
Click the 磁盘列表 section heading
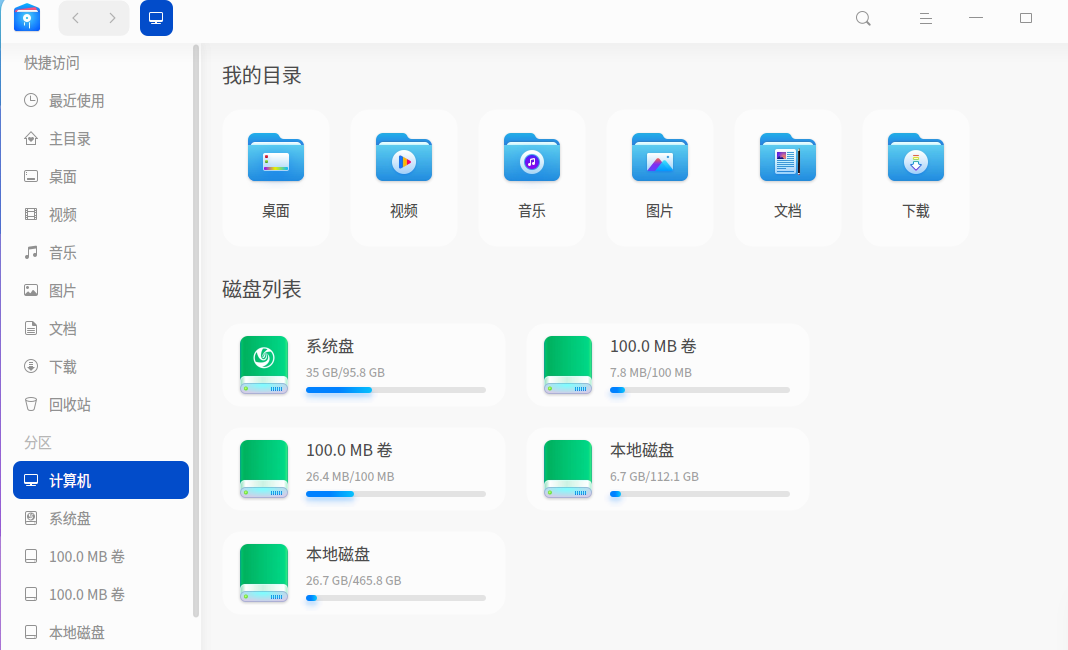tap(262, 290)
